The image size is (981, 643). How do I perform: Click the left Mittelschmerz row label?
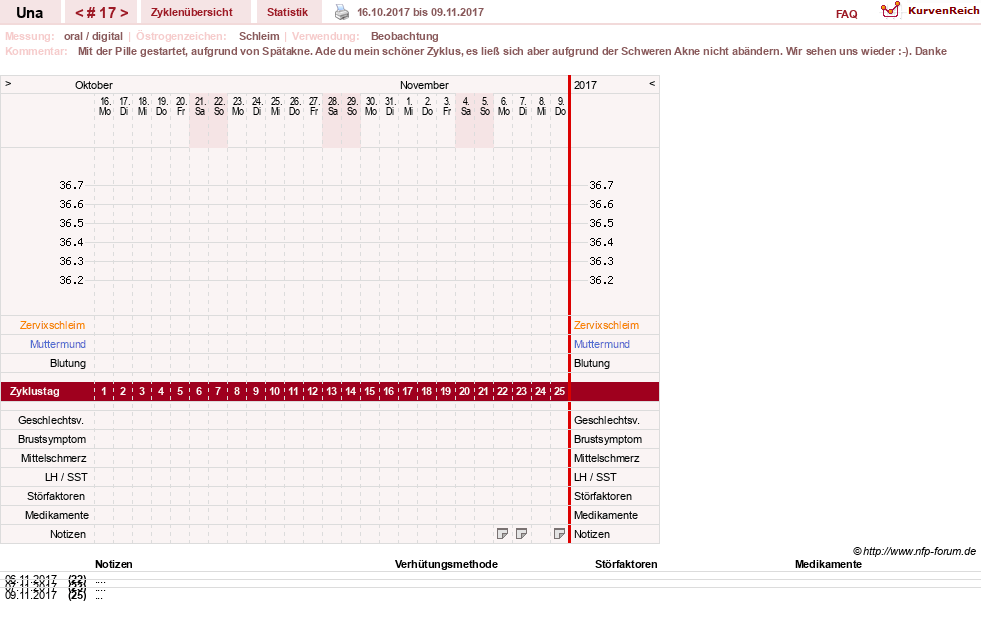(53, 458)
